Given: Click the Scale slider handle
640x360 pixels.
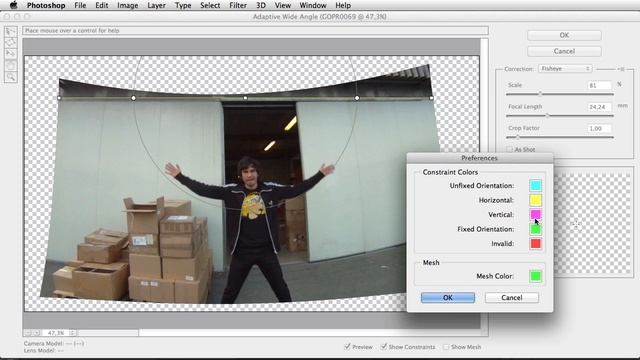Looking at the screenshot, I should 540,94.
